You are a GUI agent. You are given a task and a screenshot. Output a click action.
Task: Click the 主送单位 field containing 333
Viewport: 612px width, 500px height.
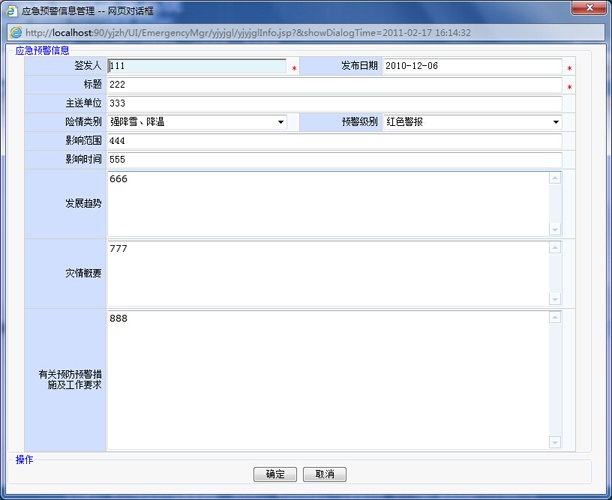point(334,104)
